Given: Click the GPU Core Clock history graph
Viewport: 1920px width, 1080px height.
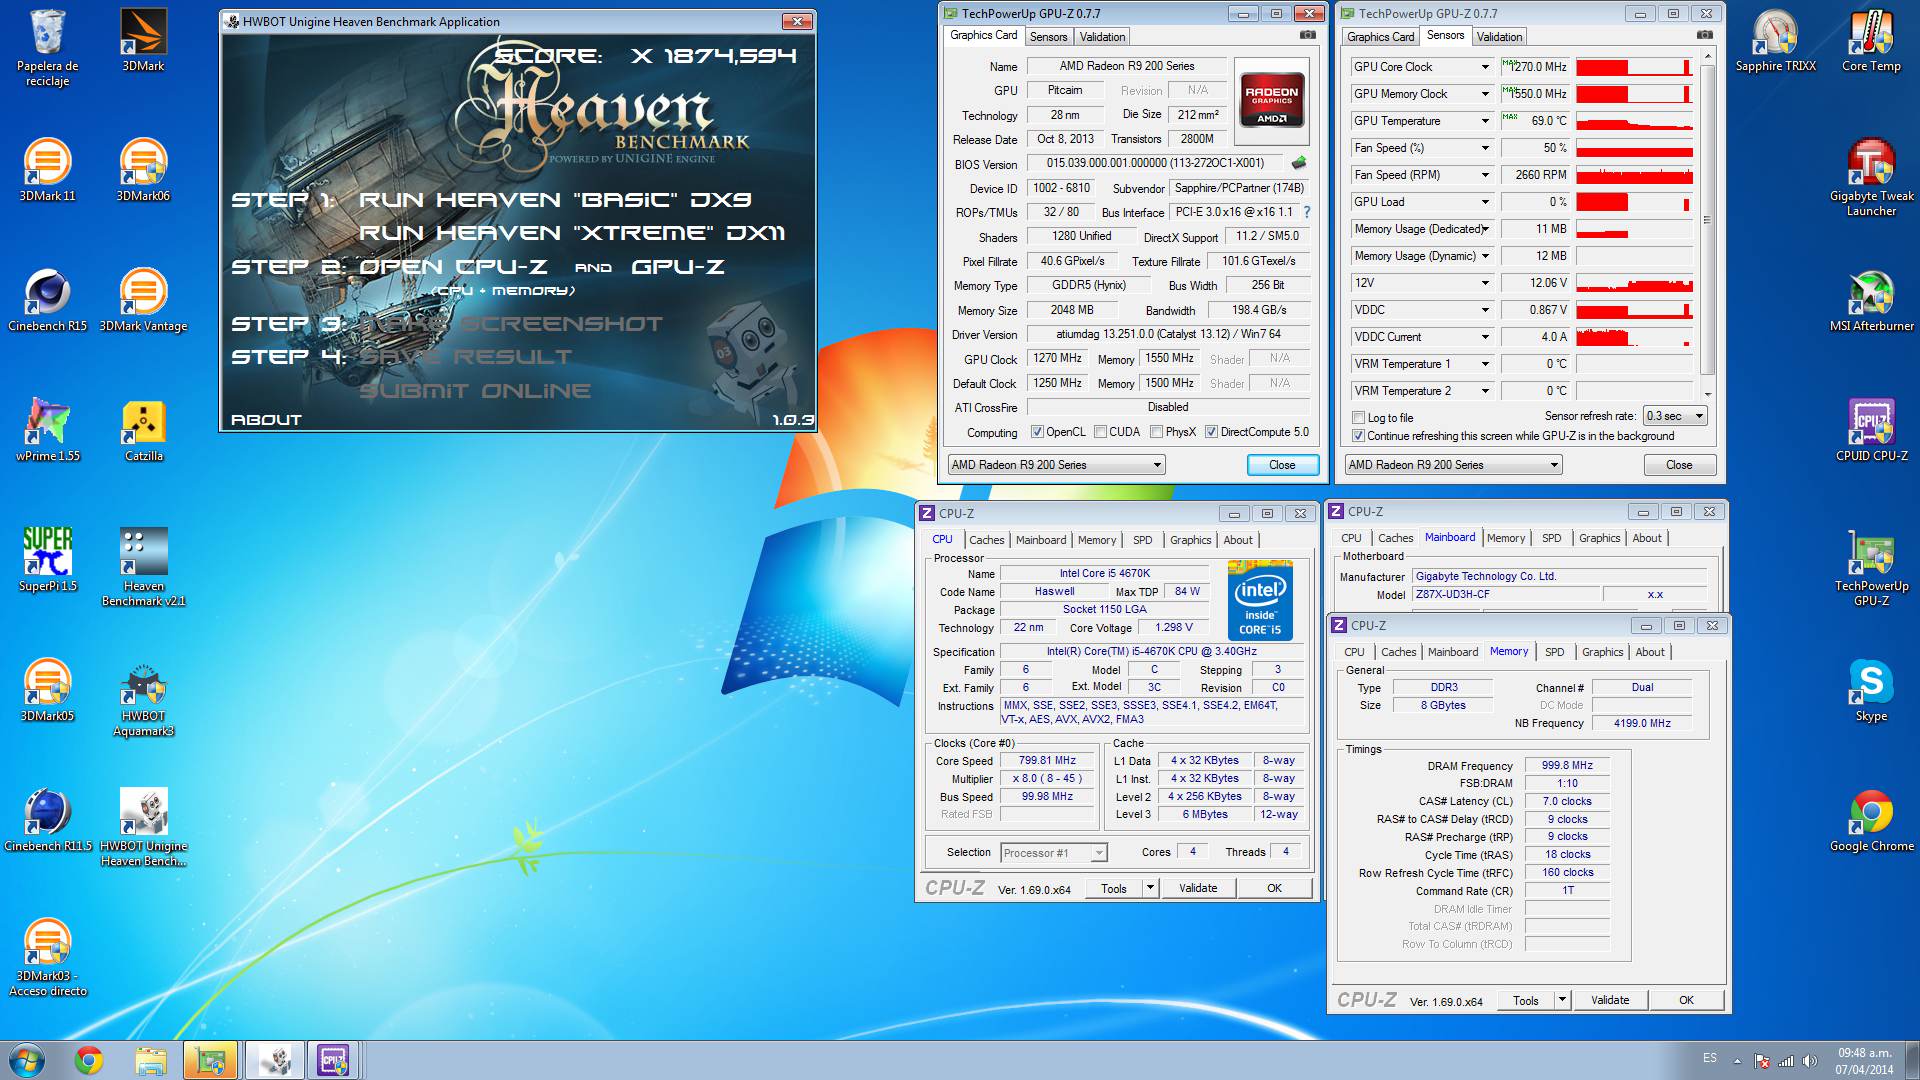Looking at the screenshot, I should (x=1634, y=67).
